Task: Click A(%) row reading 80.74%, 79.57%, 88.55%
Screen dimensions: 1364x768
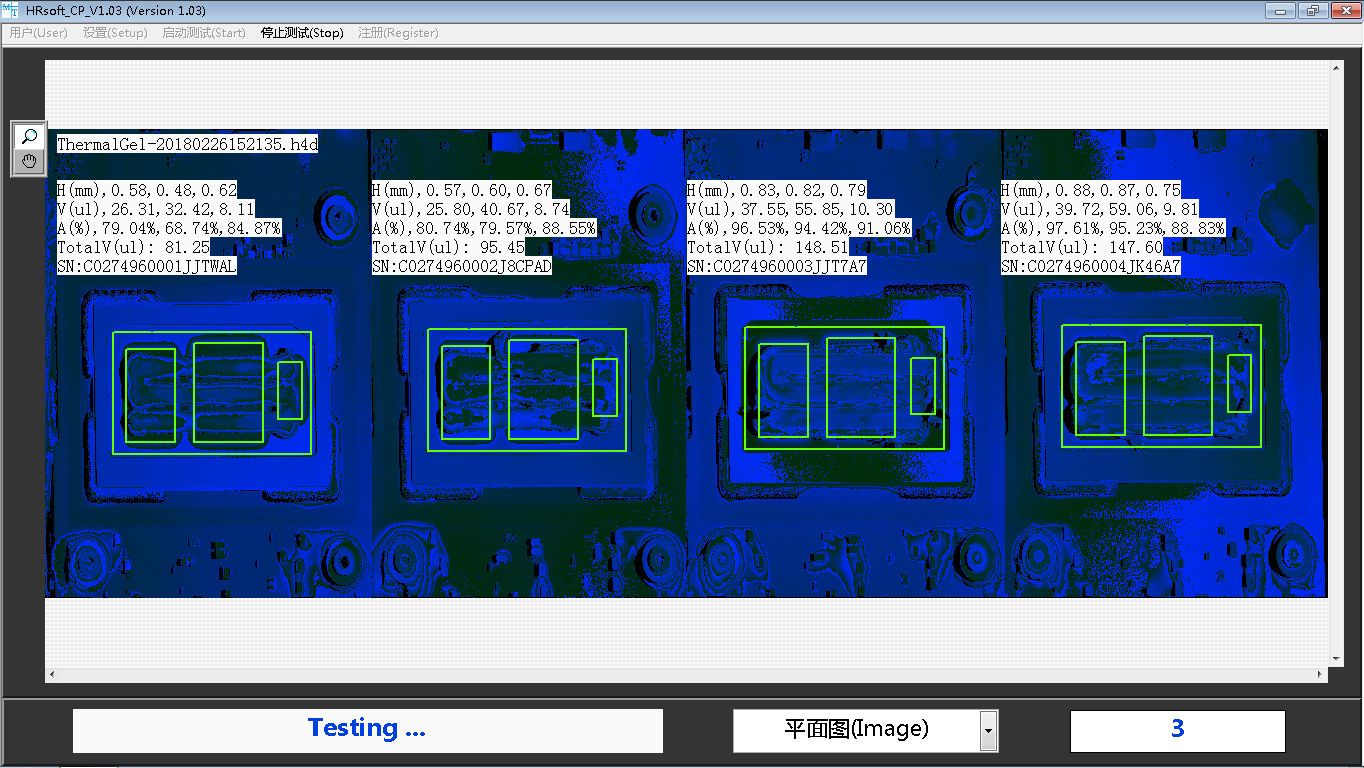Action: pos(484,228)
